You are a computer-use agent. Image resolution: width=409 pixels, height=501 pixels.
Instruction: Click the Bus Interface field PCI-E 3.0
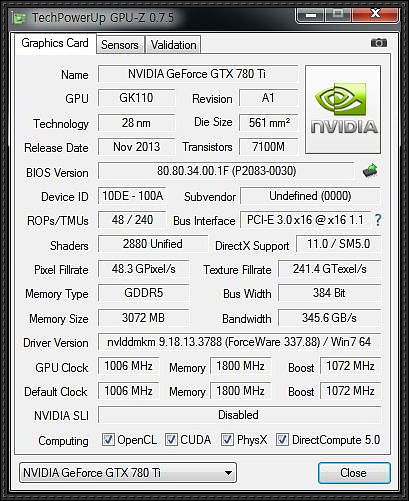click(305, 220)
